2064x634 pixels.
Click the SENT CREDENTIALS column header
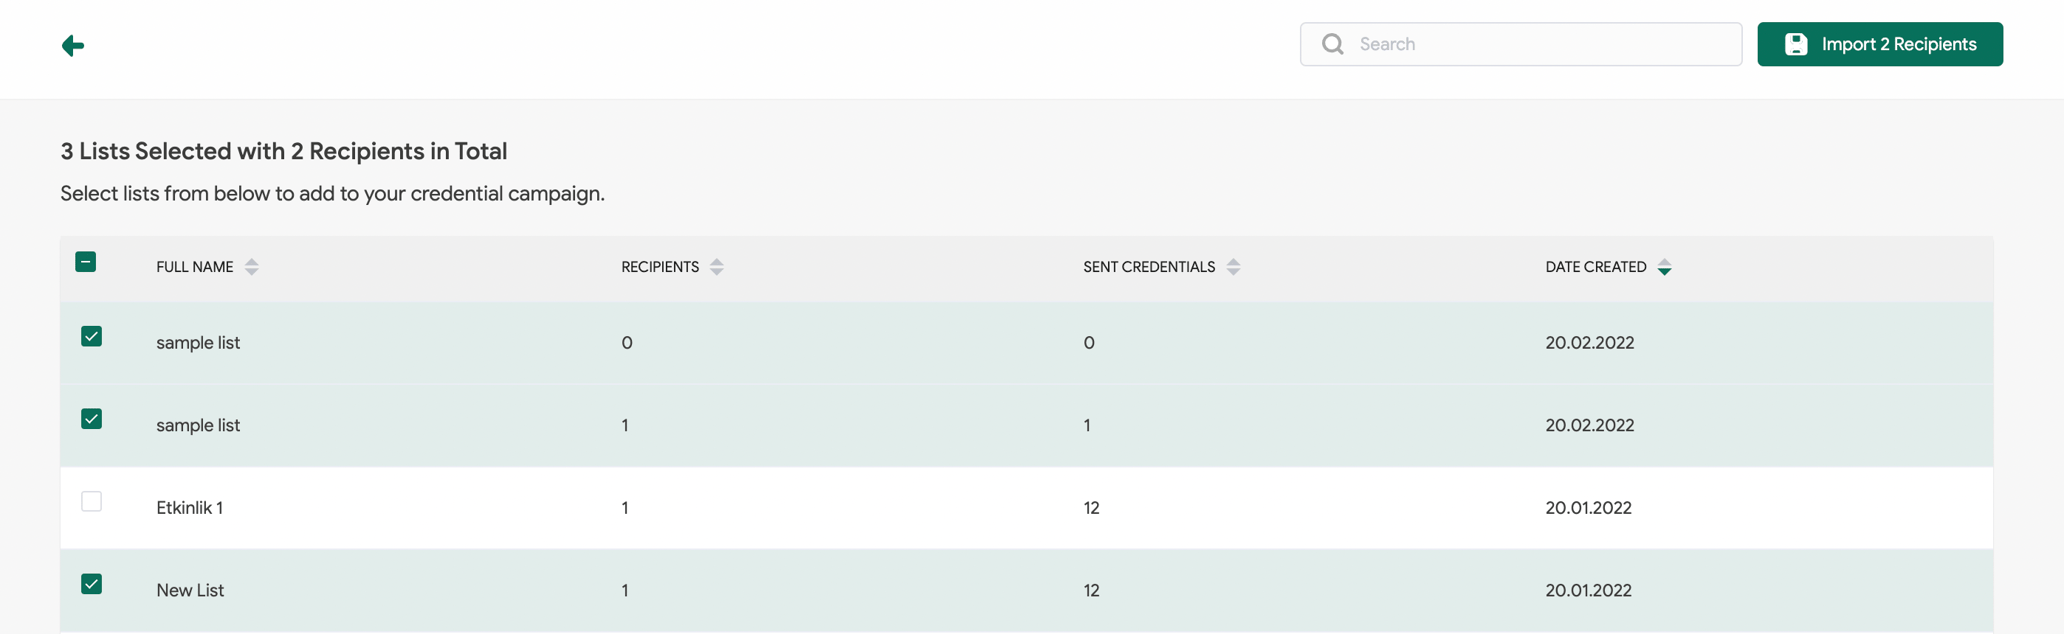point(1149,267)
